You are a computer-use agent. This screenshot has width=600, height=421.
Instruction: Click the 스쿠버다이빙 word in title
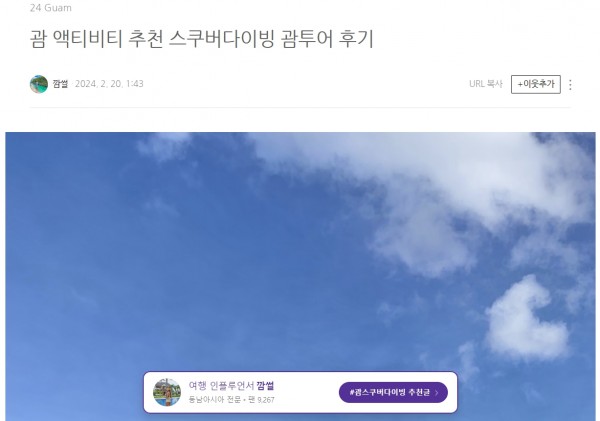pyautogui.click(x=222, y=39)
